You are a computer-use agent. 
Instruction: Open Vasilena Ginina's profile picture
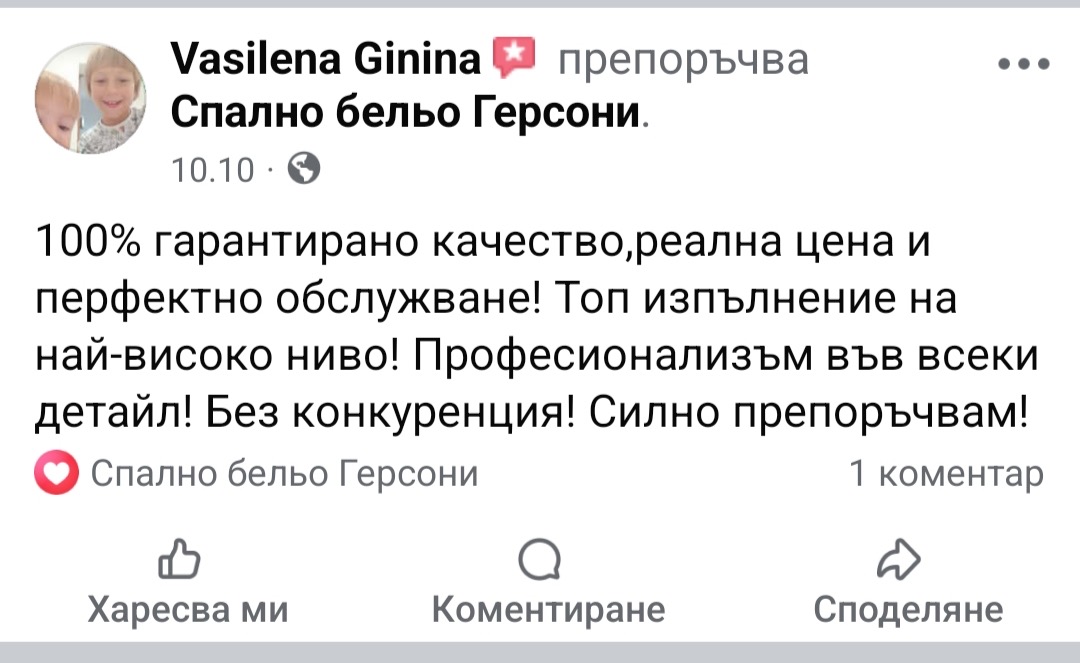(91, 100)
